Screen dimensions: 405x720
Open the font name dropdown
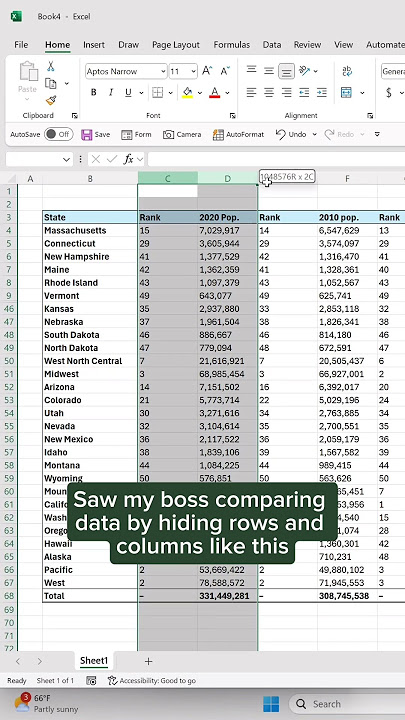[163, 71]
